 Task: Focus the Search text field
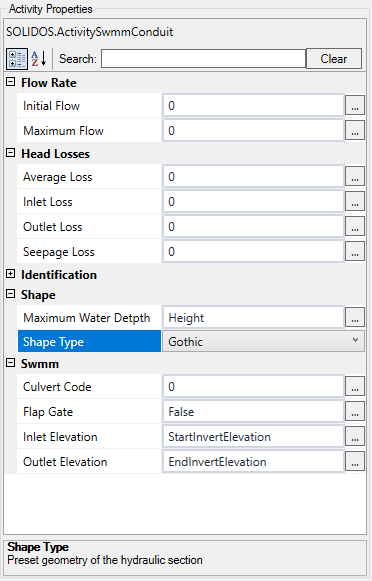pyautogui.click(x=203, y=59)
